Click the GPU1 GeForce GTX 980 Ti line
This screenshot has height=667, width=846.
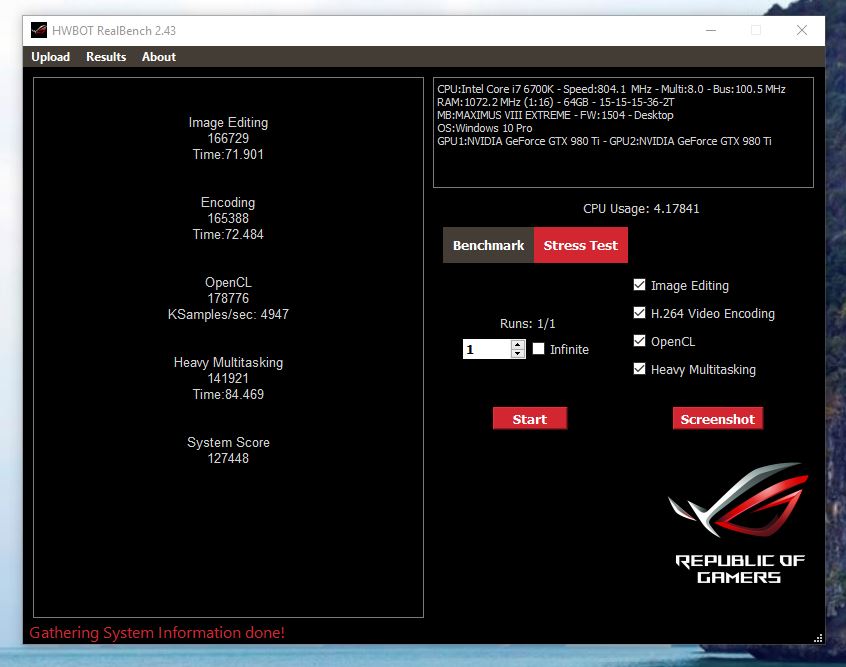pos(604,141)
